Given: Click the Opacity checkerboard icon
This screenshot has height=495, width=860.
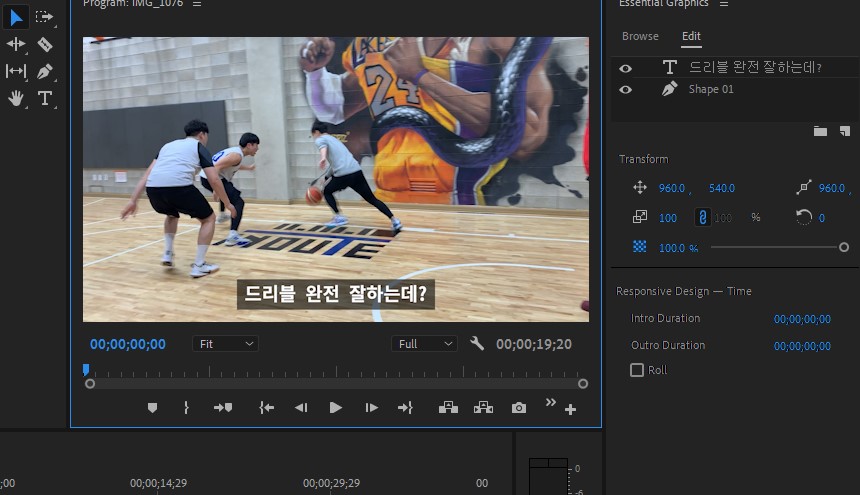Looking at the screenshot, I should point(640,247).
